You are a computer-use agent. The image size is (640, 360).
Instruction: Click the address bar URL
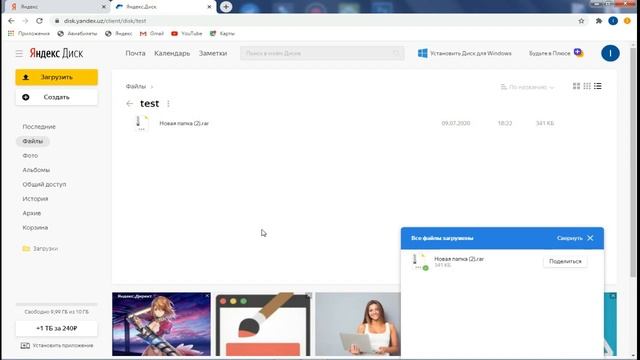pos(105,21)
